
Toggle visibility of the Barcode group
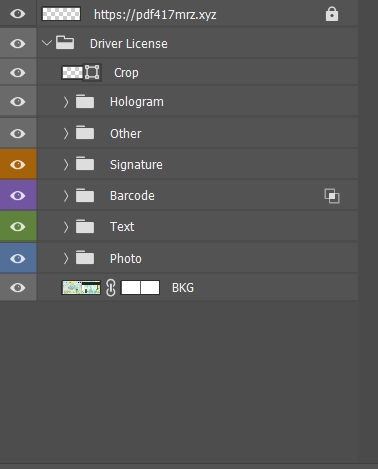click(18, 196)
